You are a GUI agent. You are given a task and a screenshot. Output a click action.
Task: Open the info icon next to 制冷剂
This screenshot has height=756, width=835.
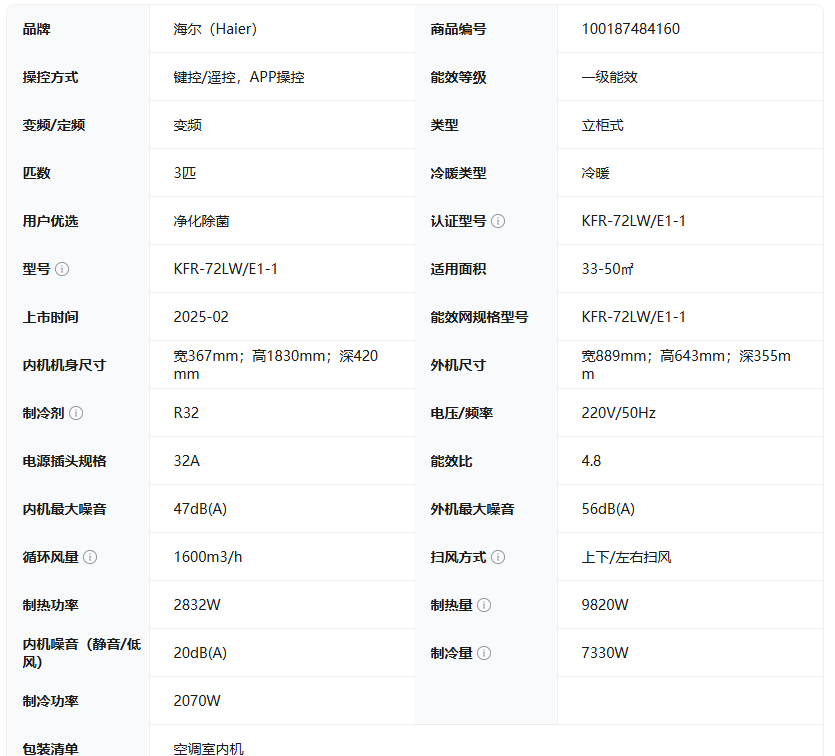[x=76, y=413]
